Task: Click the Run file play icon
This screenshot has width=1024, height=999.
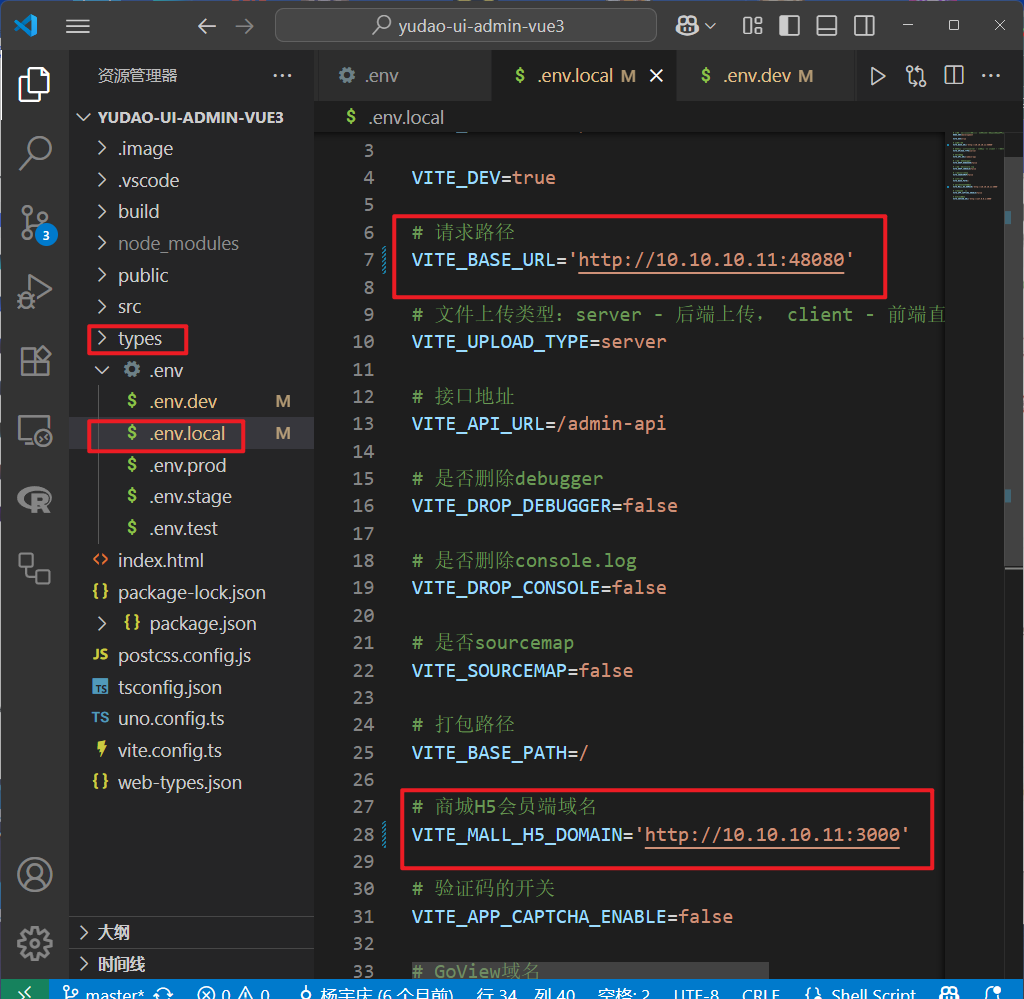Action: pyautogui.click(x=878, y=76)
